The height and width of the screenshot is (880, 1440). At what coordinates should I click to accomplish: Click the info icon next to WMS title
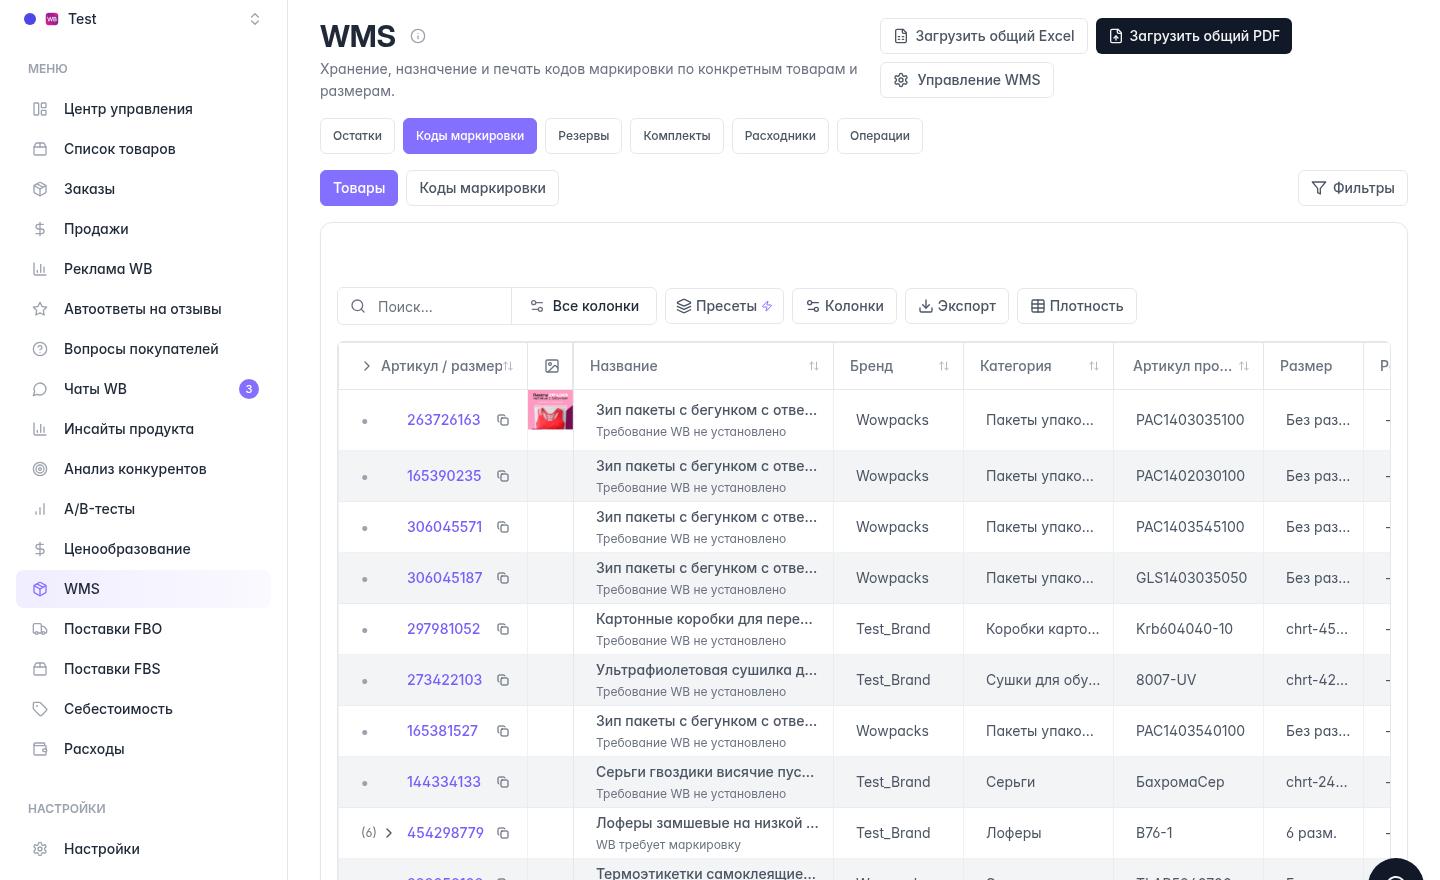point(418,36)
